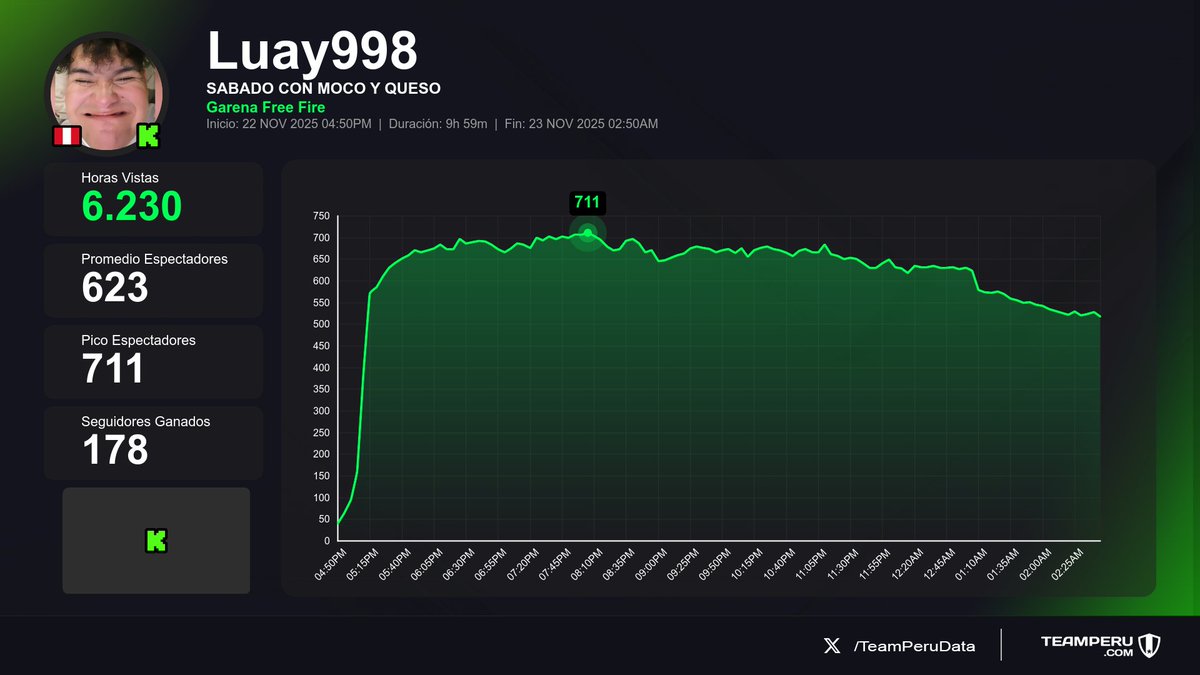Click the X social network icon

pyautogui.click(x=832, y=646)
